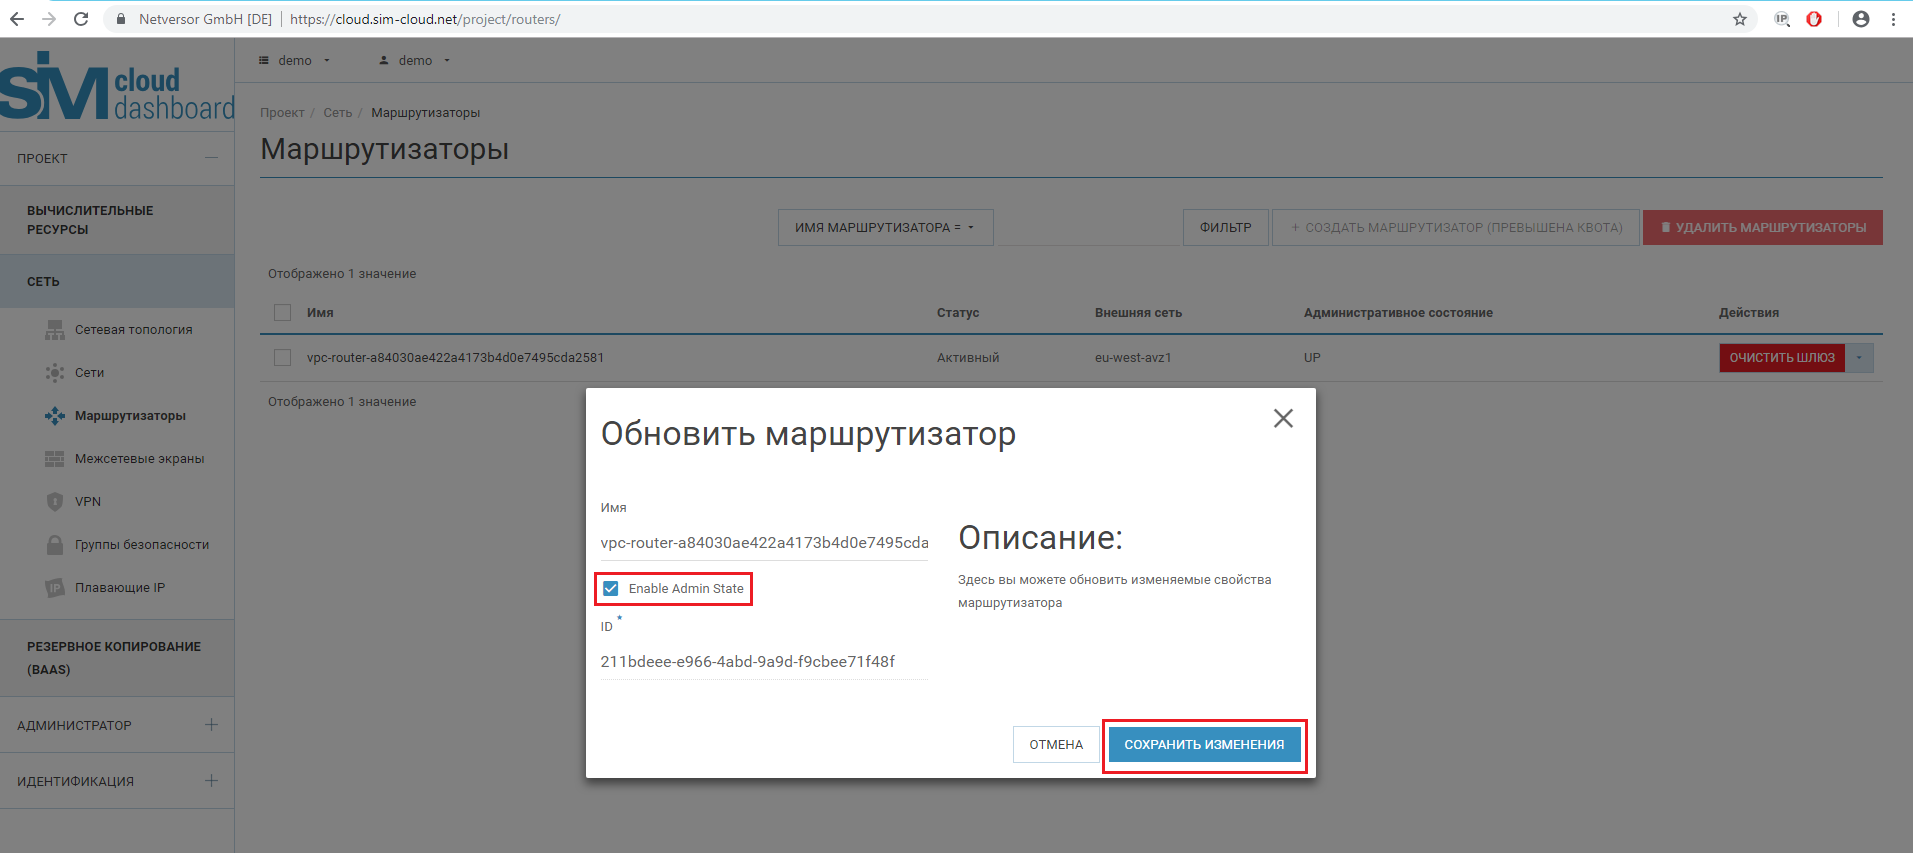Click the router Name input field

click(764, 543)
